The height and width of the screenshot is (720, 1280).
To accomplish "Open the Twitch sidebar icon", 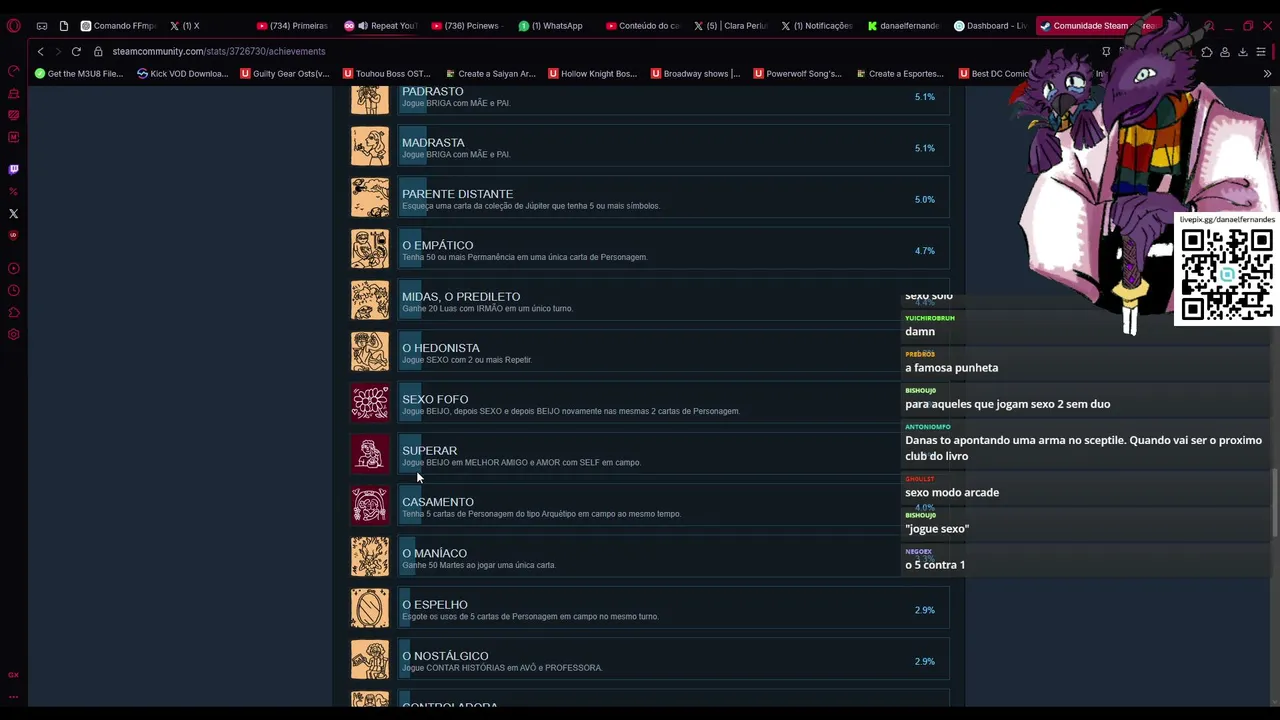I will click(x=13, y=169).
